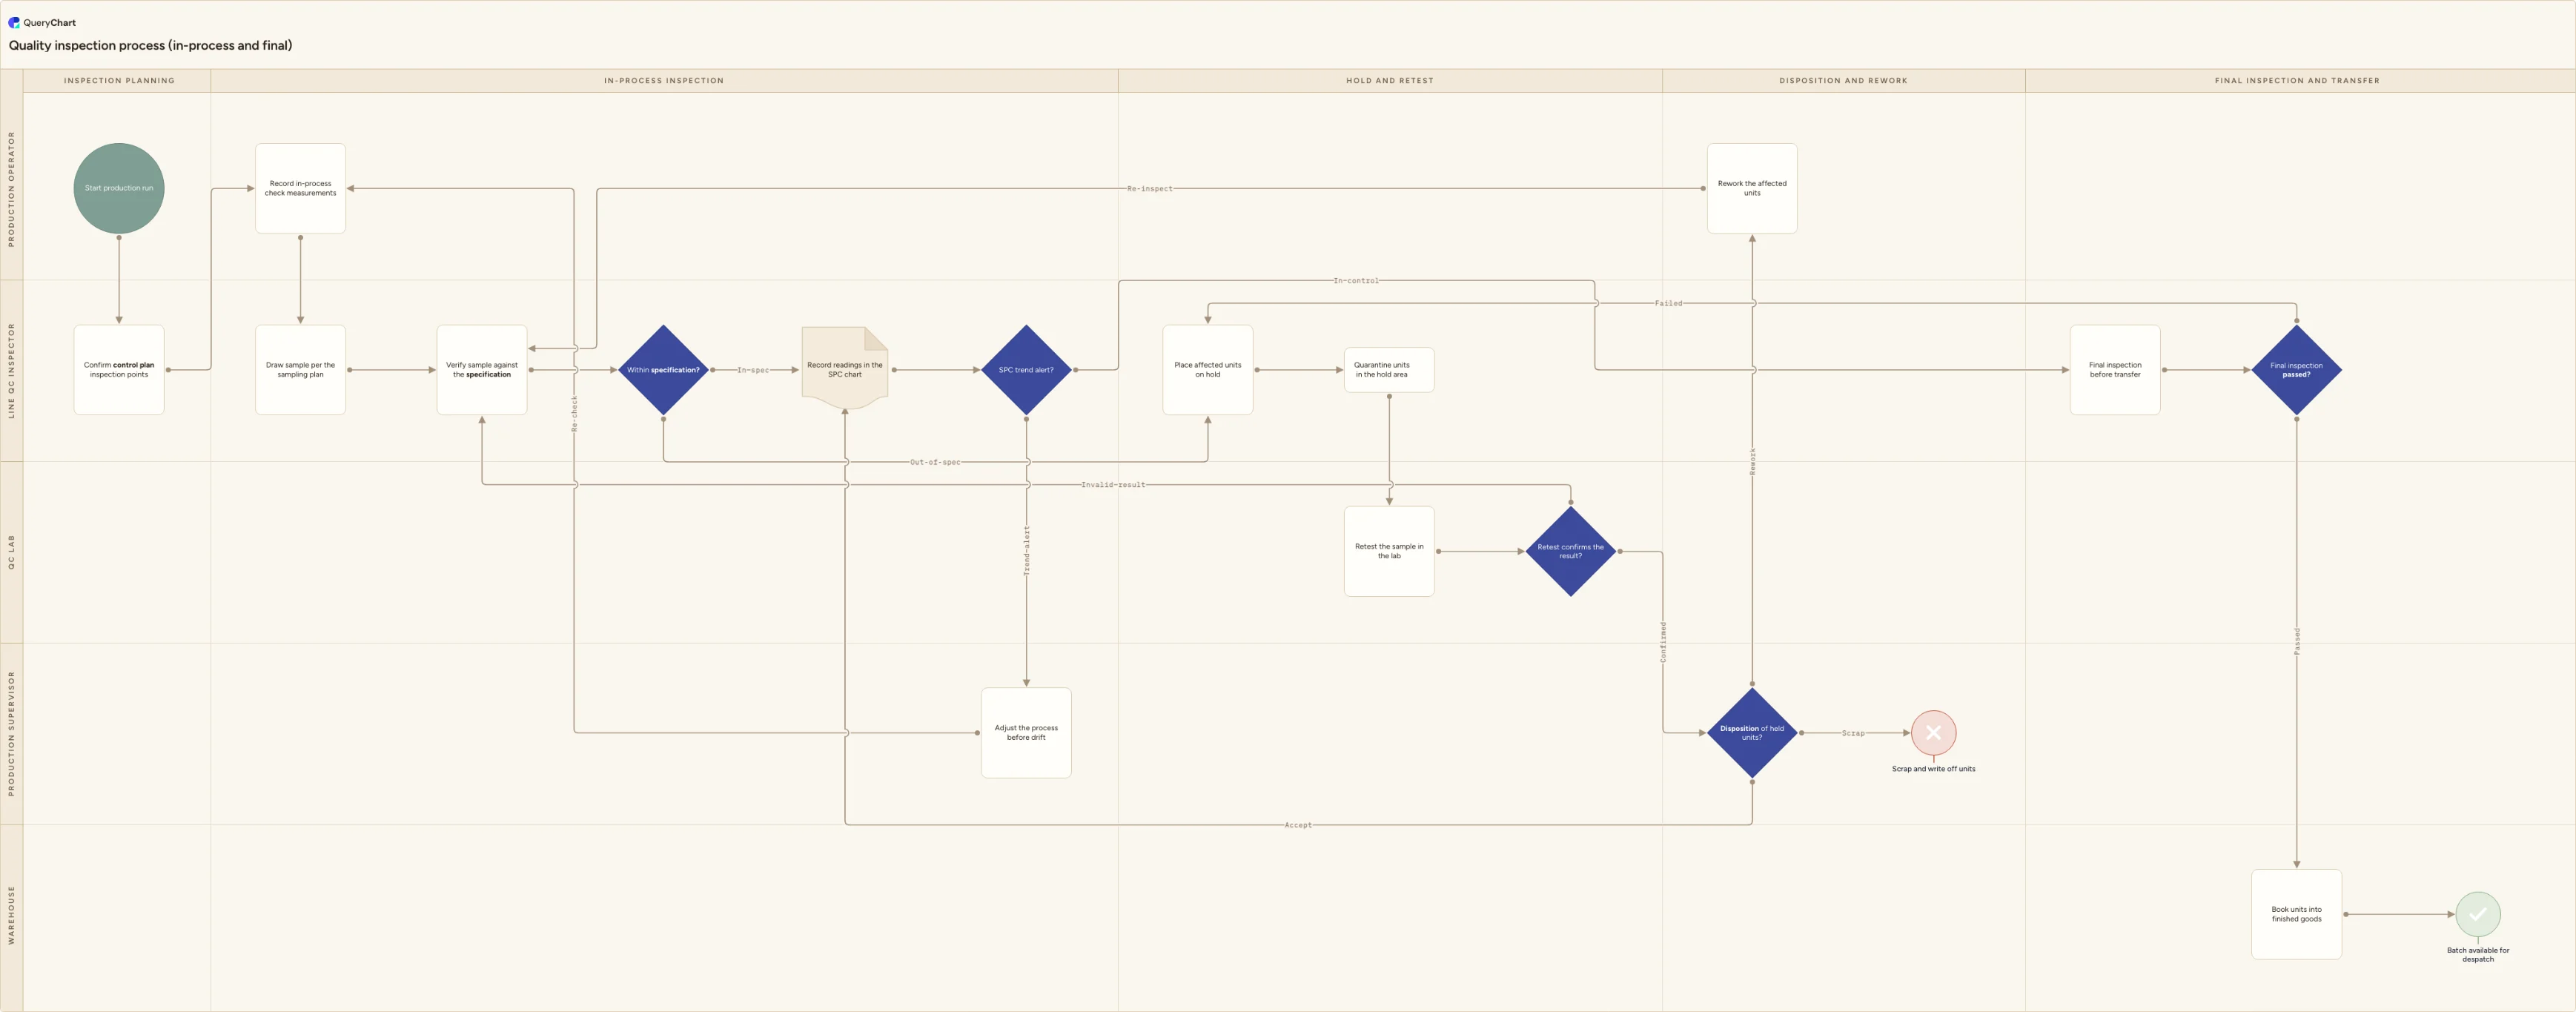Select the Draw sample per the sampling plan node

point(300,370)
